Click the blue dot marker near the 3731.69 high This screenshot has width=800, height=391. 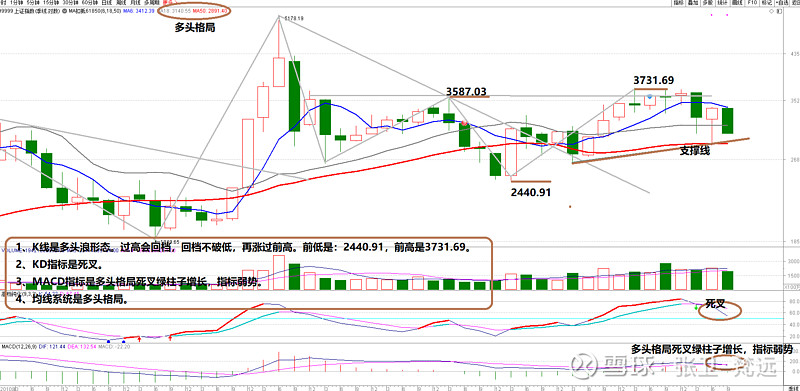coord(649,96)
